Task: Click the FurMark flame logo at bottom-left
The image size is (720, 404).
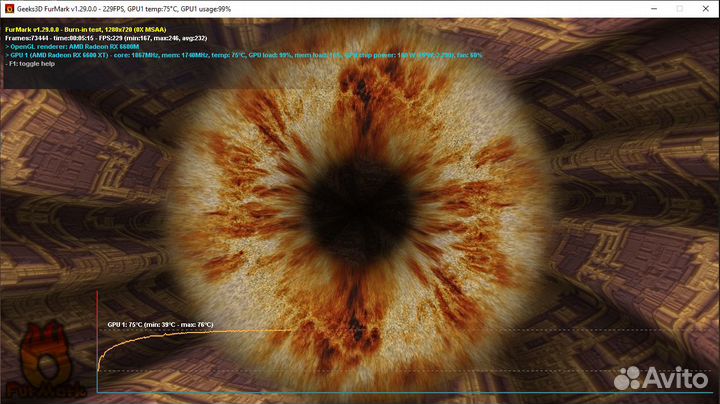Action: [x=46, y=360]
